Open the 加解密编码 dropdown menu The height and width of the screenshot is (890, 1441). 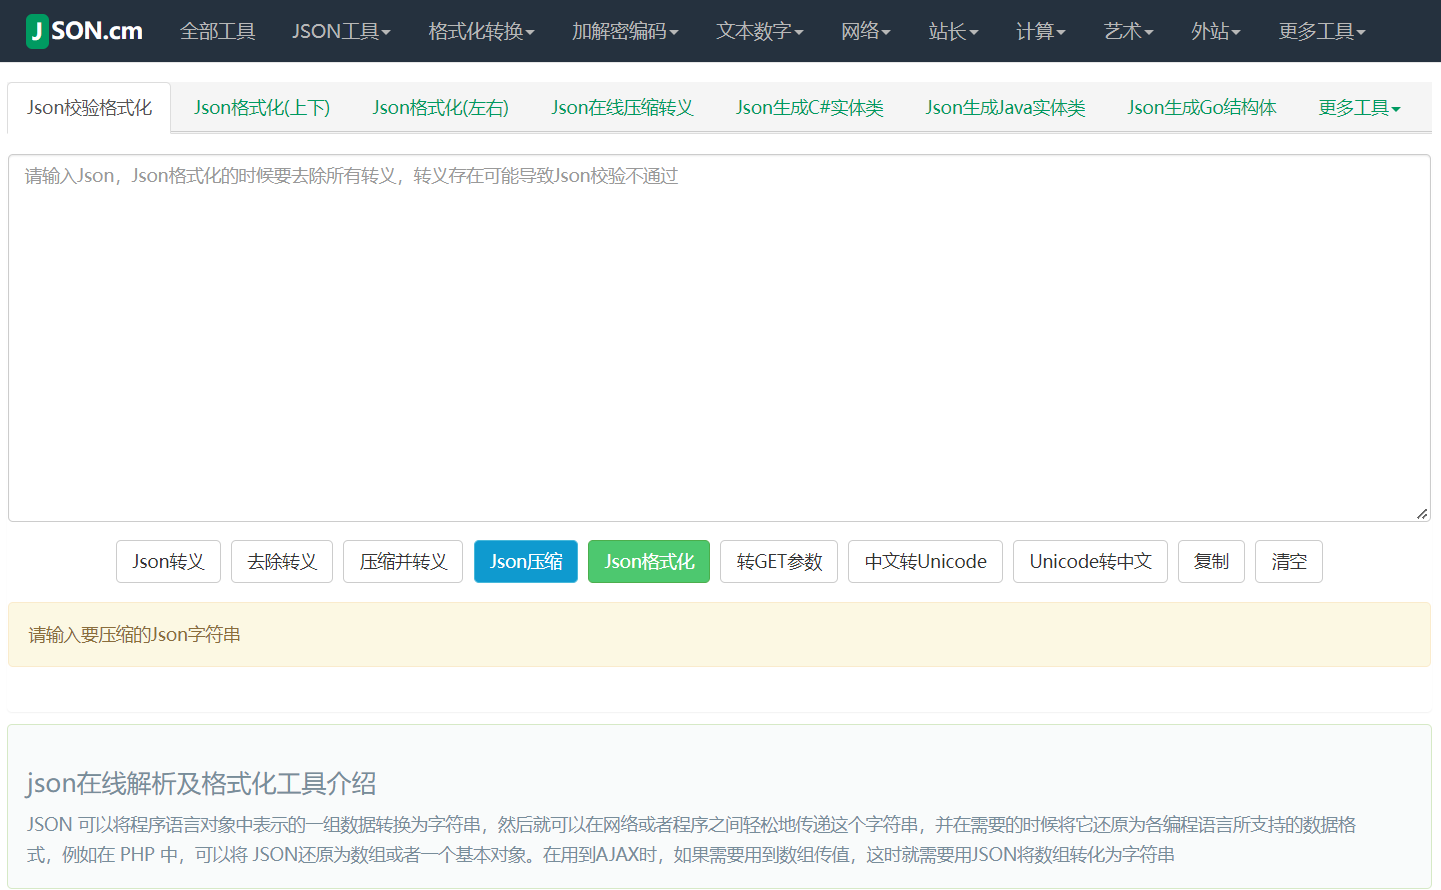pyautogui.click(x=625, y=31)
